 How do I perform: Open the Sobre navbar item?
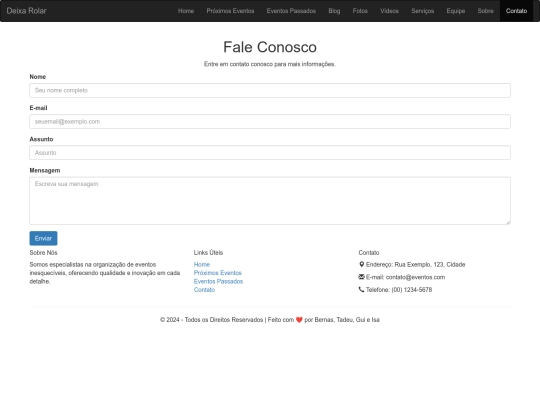[x=486, y=11]
